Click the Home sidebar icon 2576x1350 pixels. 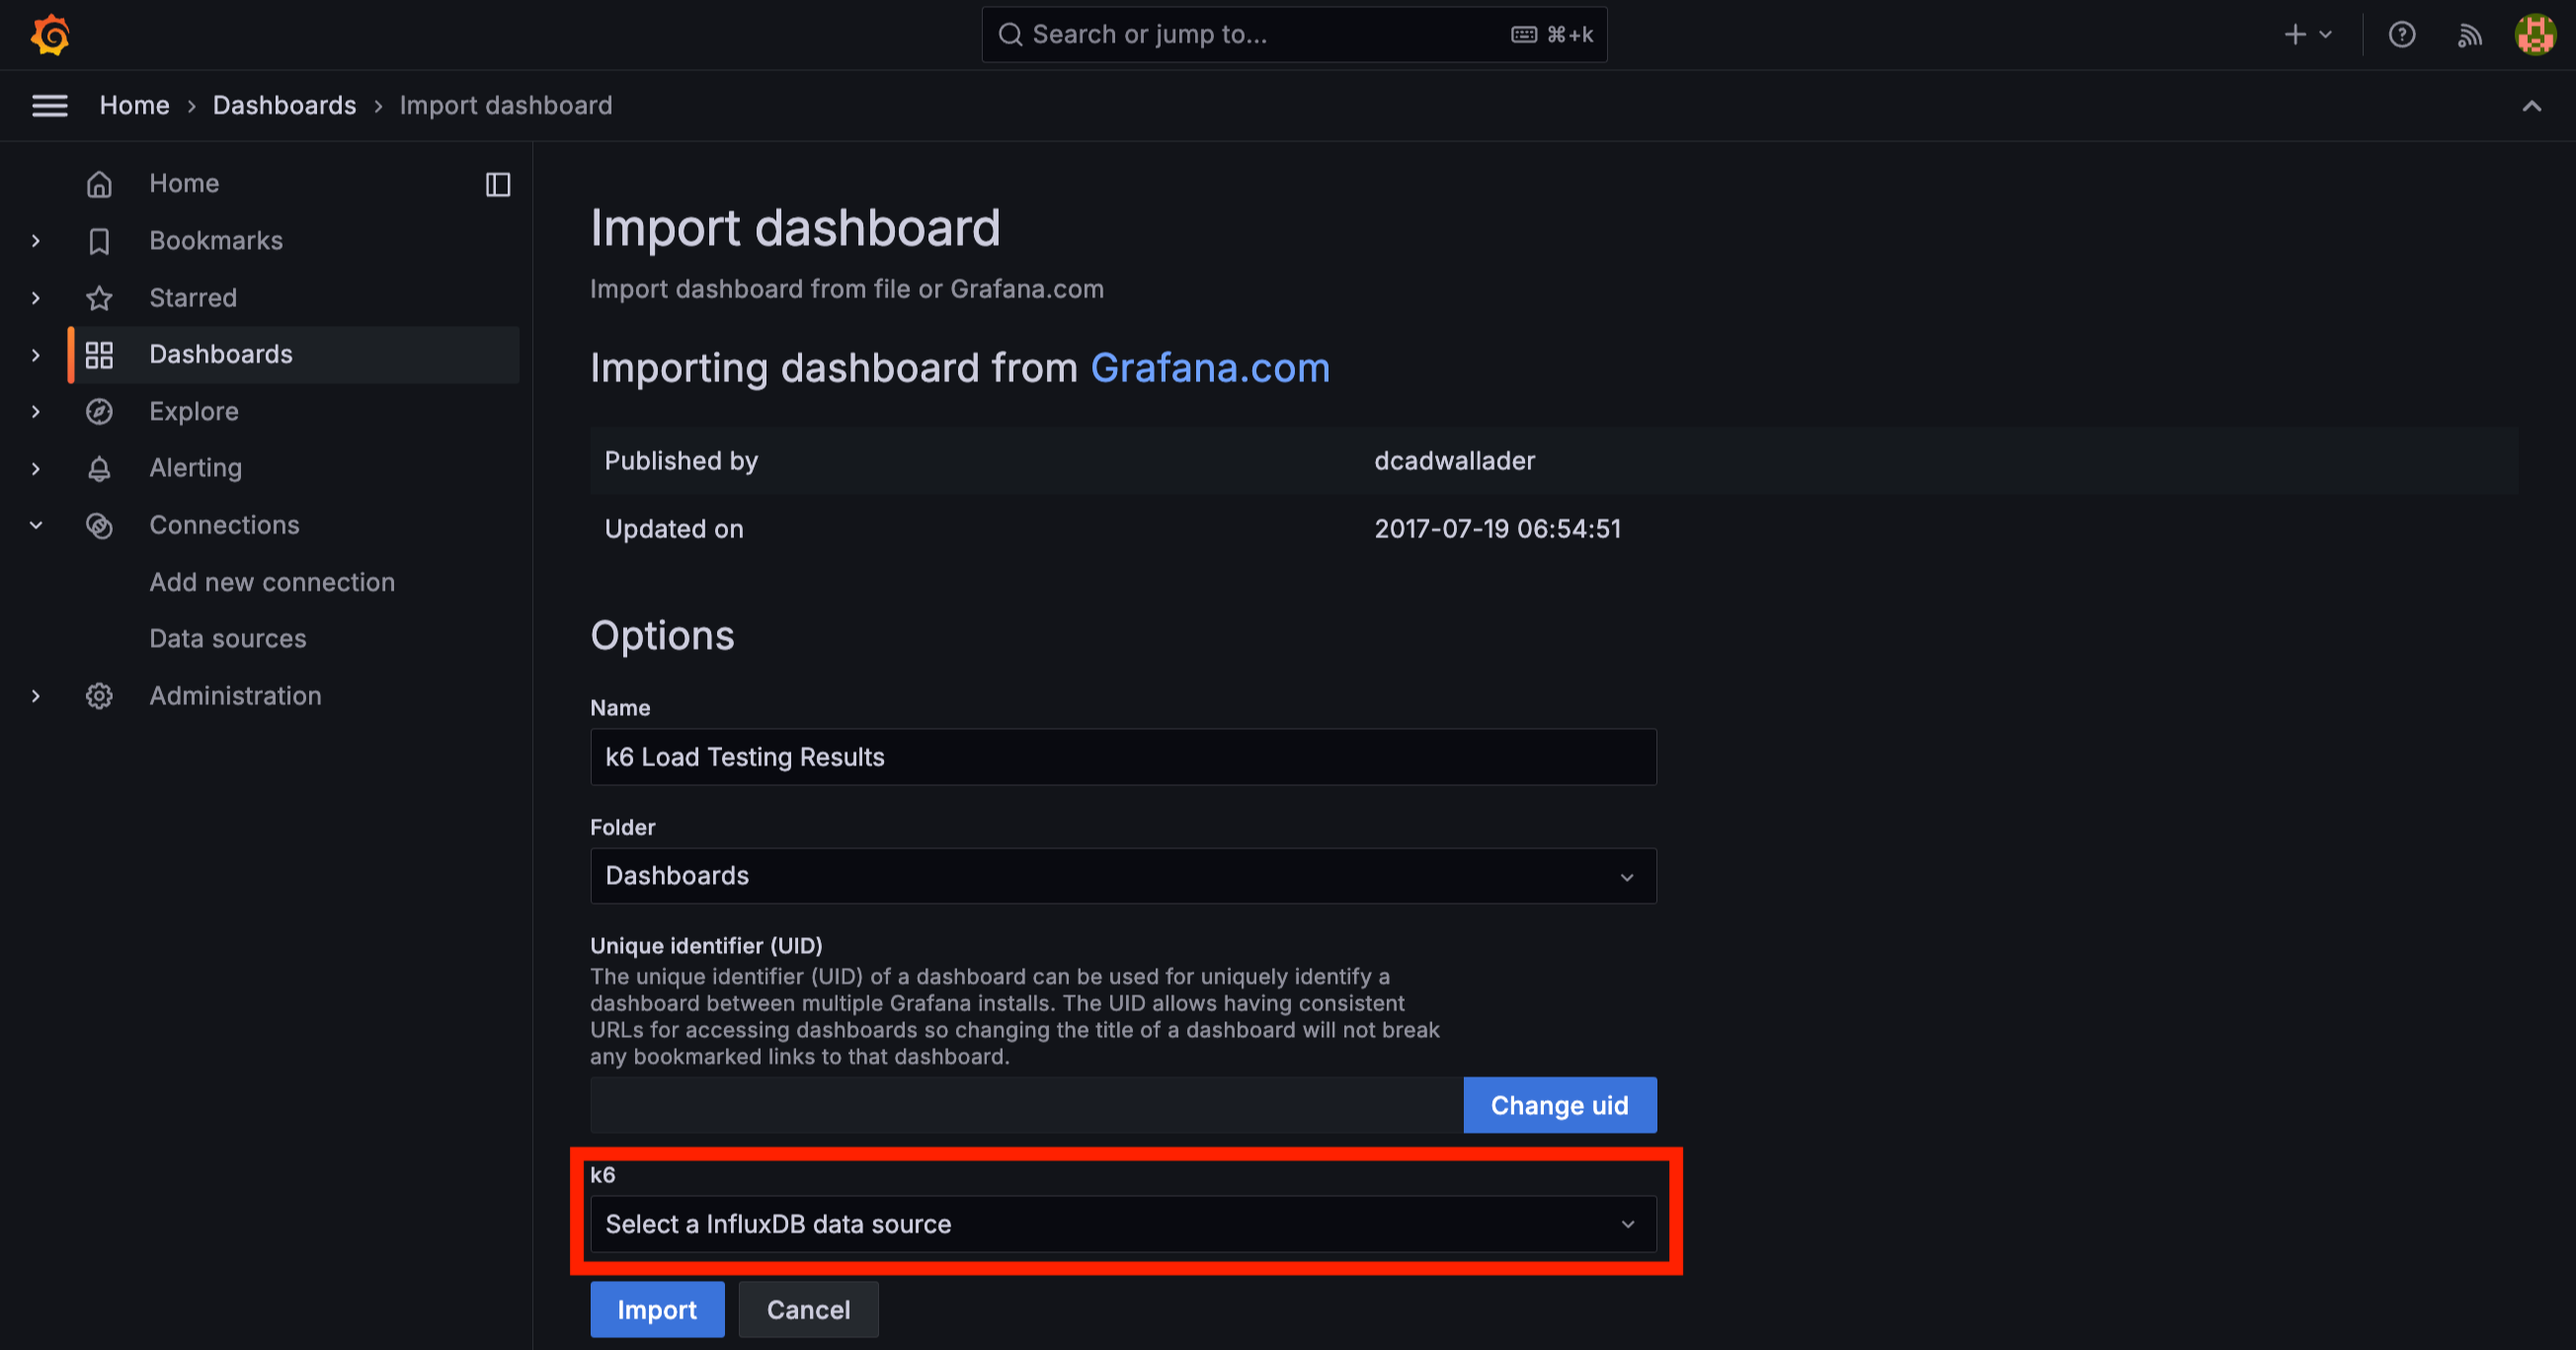(x=99, y=184)
